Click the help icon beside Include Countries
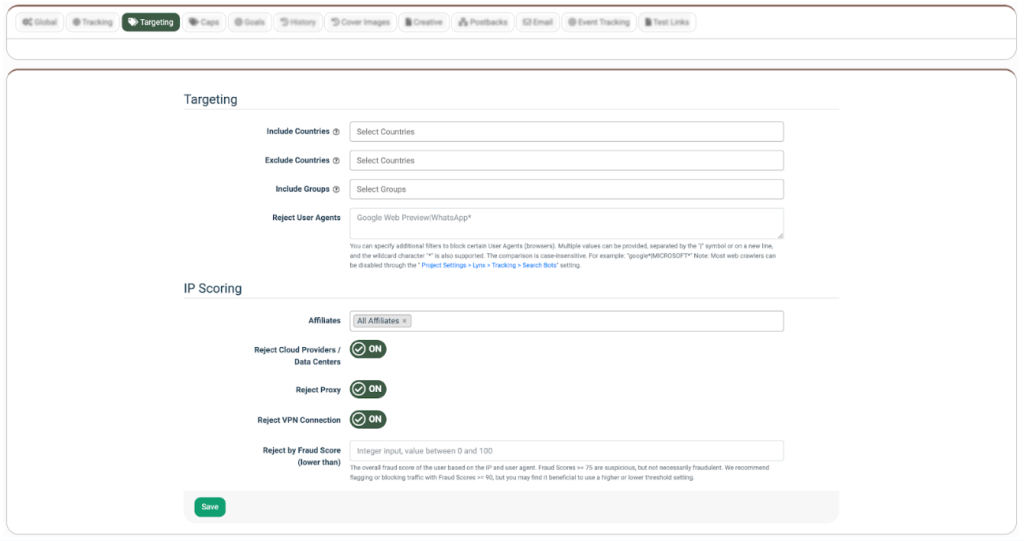Image resolution: width=1024 pixels, height=541 pixels. pos(336,132)
